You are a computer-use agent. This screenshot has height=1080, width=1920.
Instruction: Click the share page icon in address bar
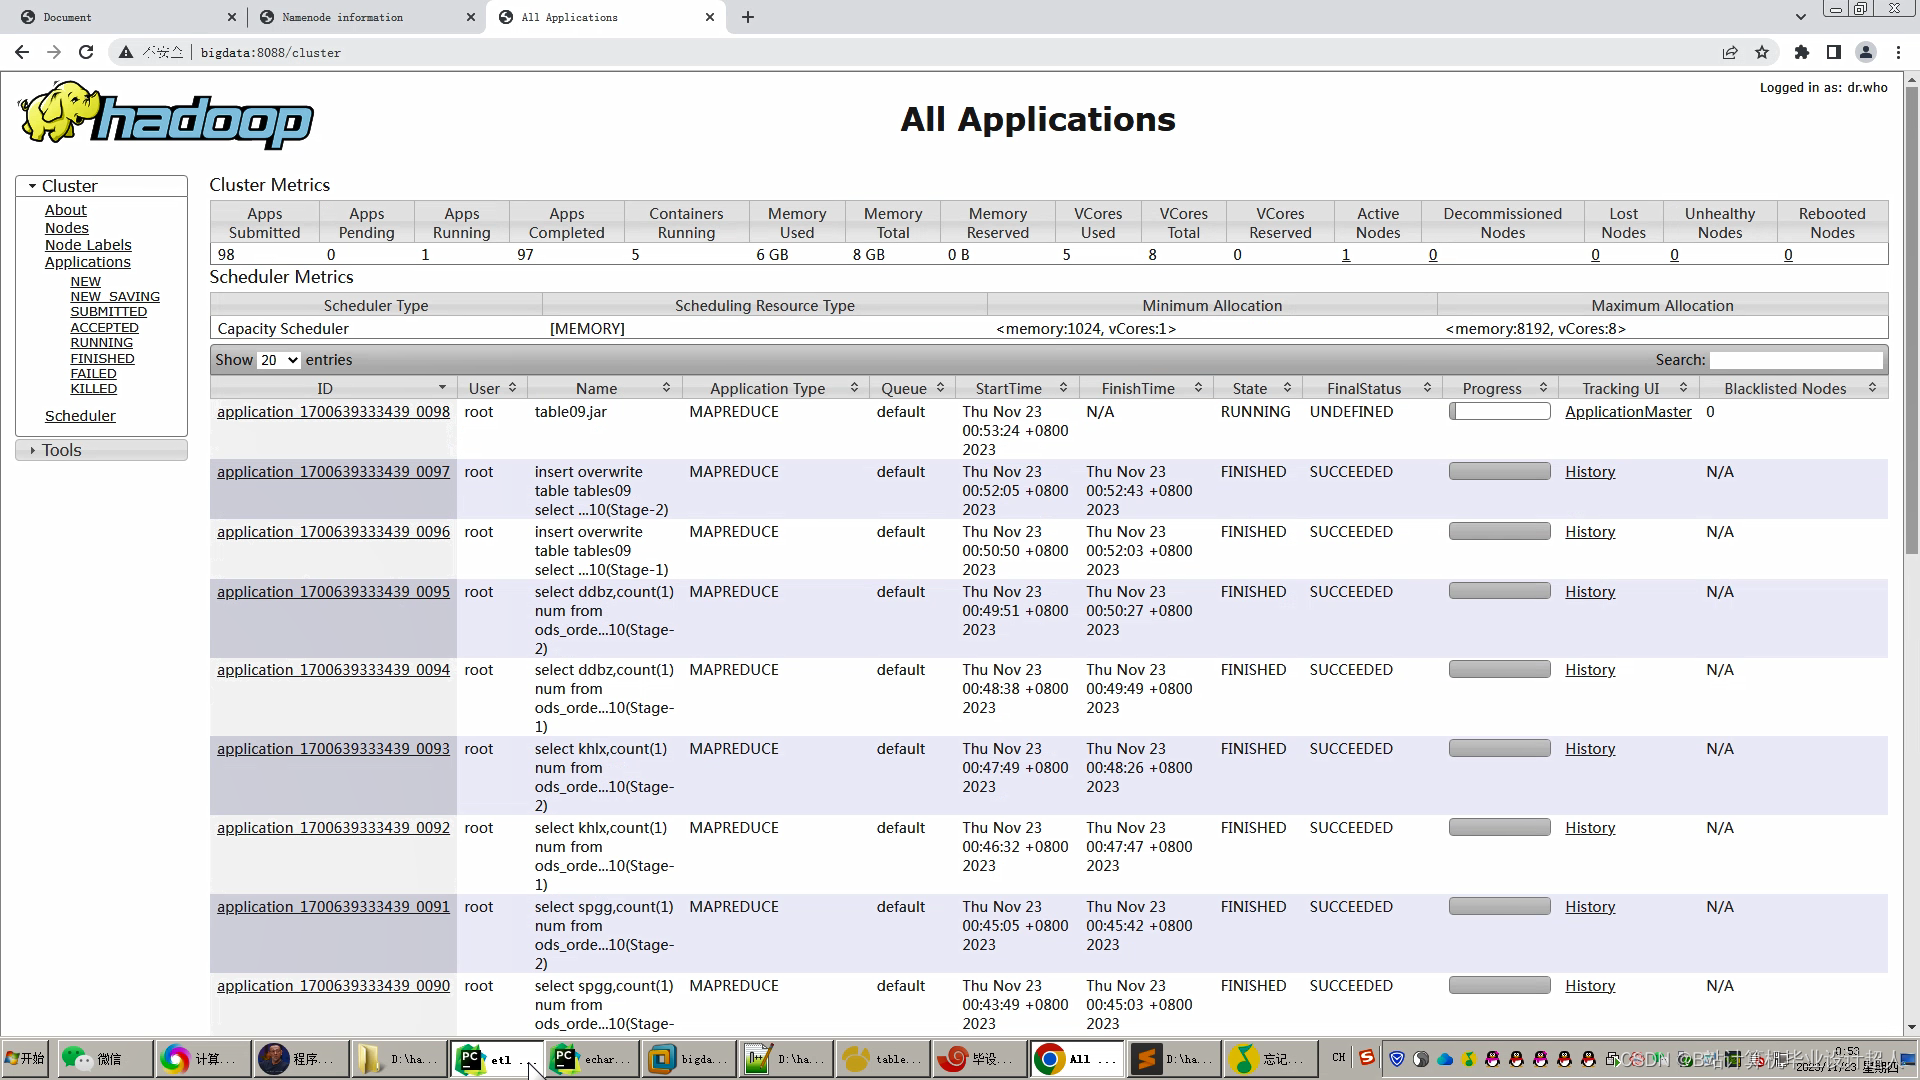click(x=1730, y=52)
